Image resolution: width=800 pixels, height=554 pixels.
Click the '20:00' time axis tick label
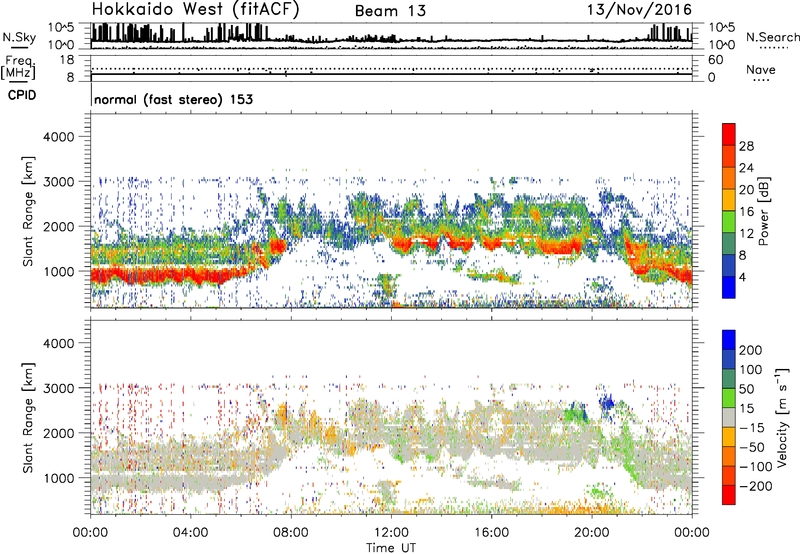click(x=592, y=533)
